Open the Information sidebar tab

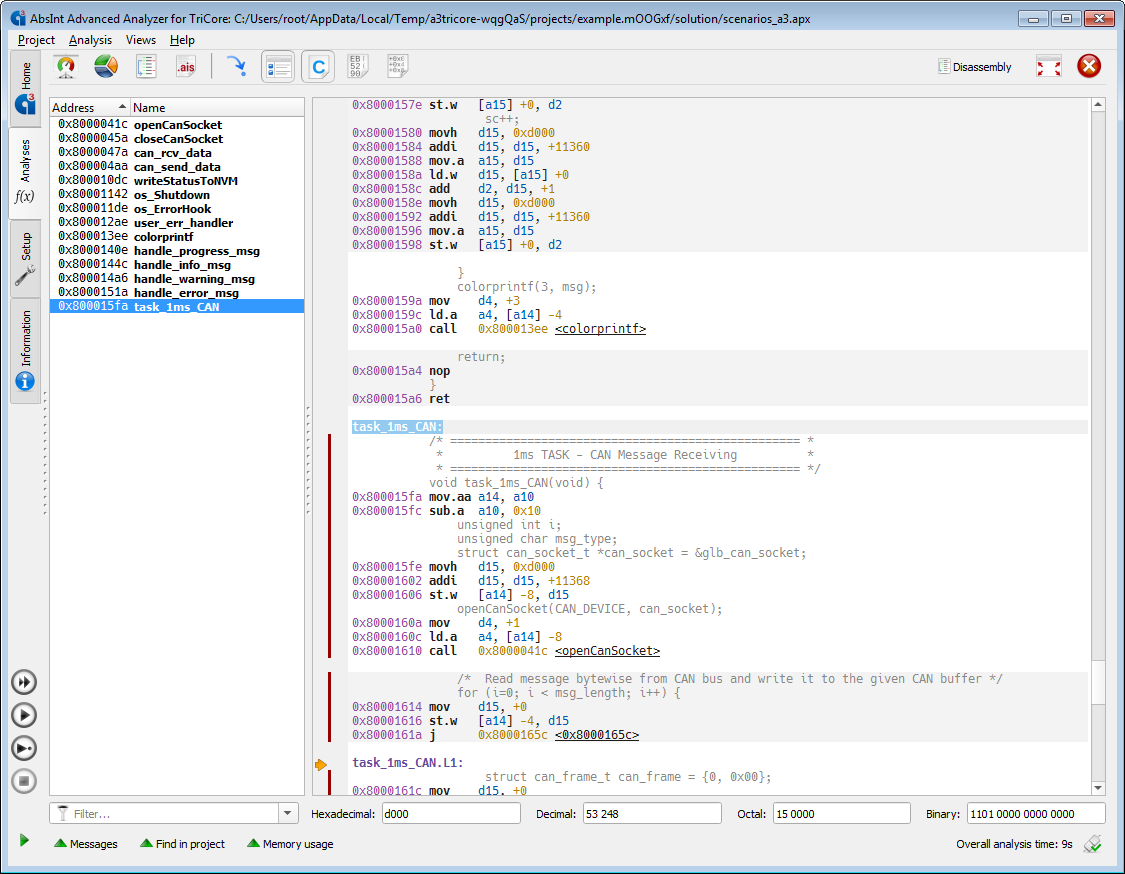tap(25, 350)
